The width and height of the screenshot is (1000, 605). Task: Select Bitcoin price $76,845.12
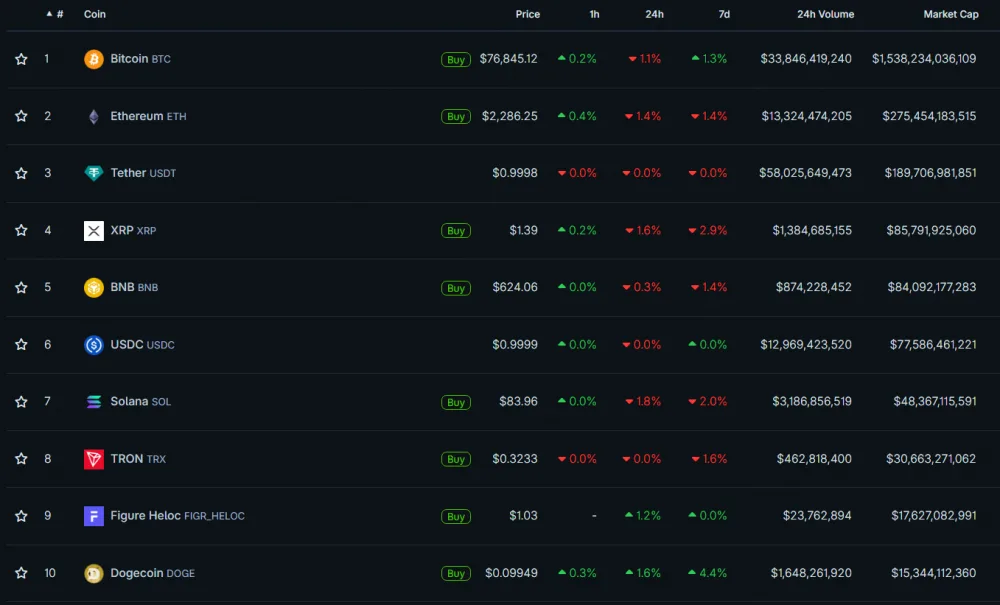tap(508, 59)
